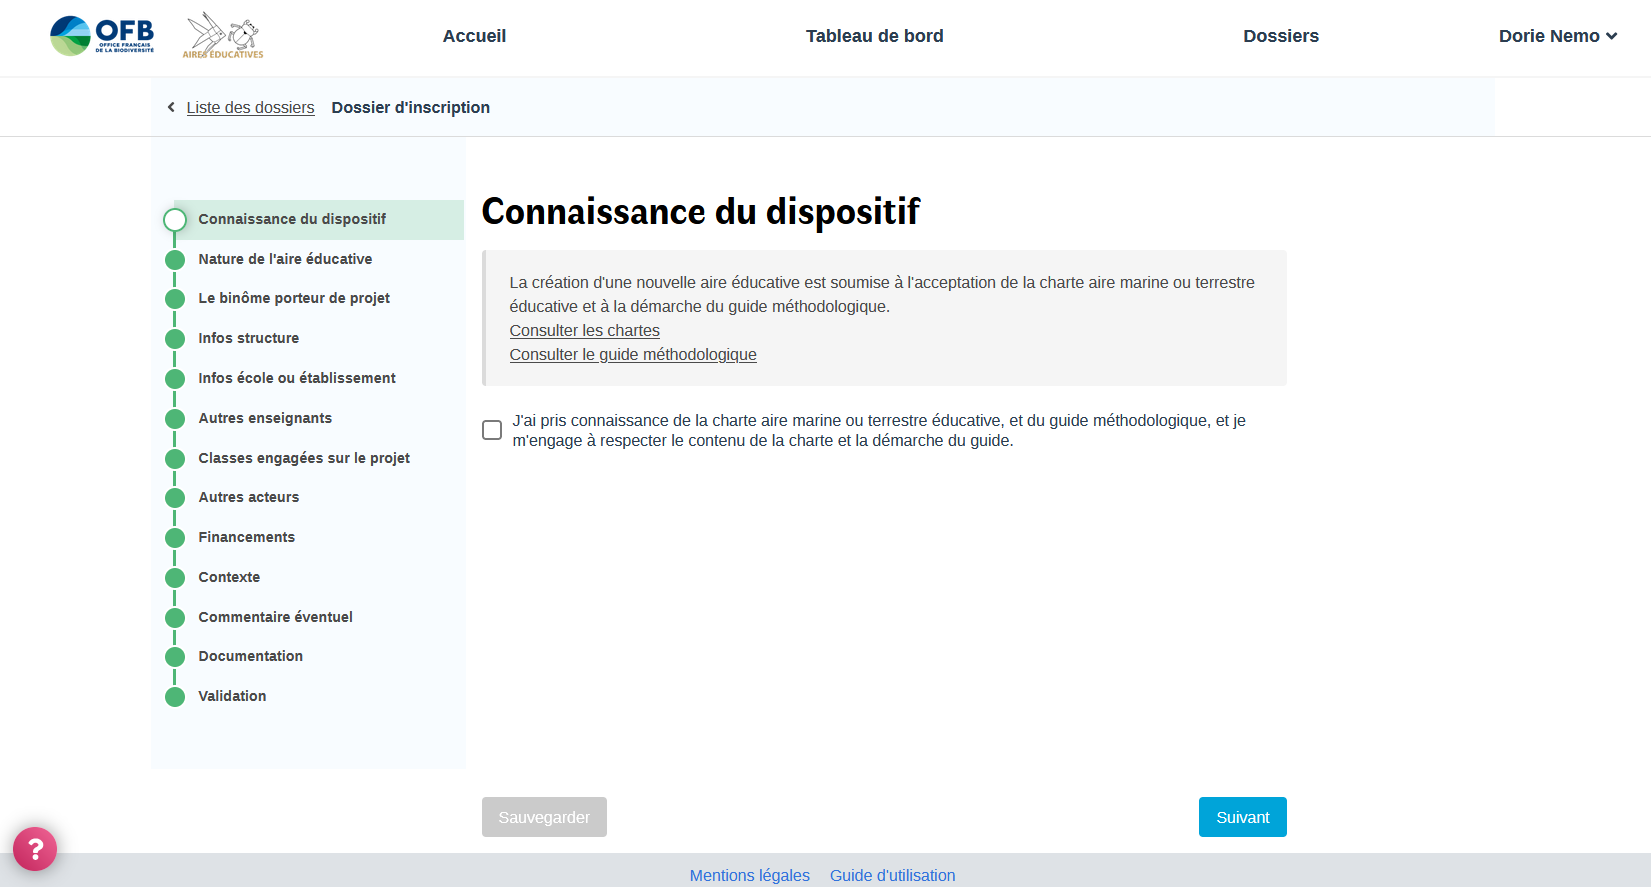Click the green step dot for Validation
This screenshot has height=887, width=1651.
(175, 697)
